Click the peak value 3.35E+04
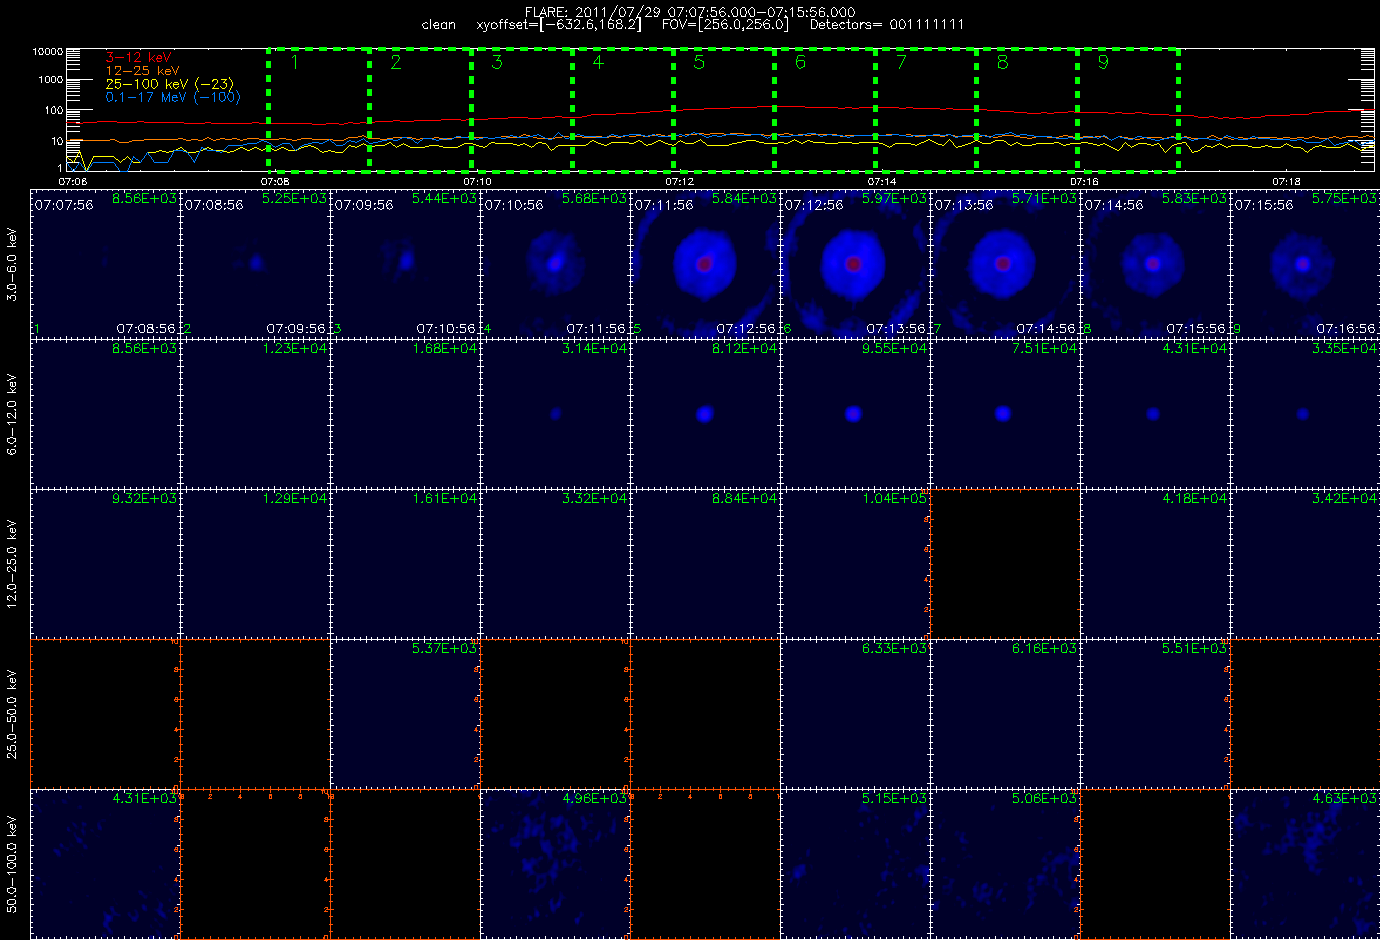Viewport: 1380px width, 940px height. [x=1344, y=349]
